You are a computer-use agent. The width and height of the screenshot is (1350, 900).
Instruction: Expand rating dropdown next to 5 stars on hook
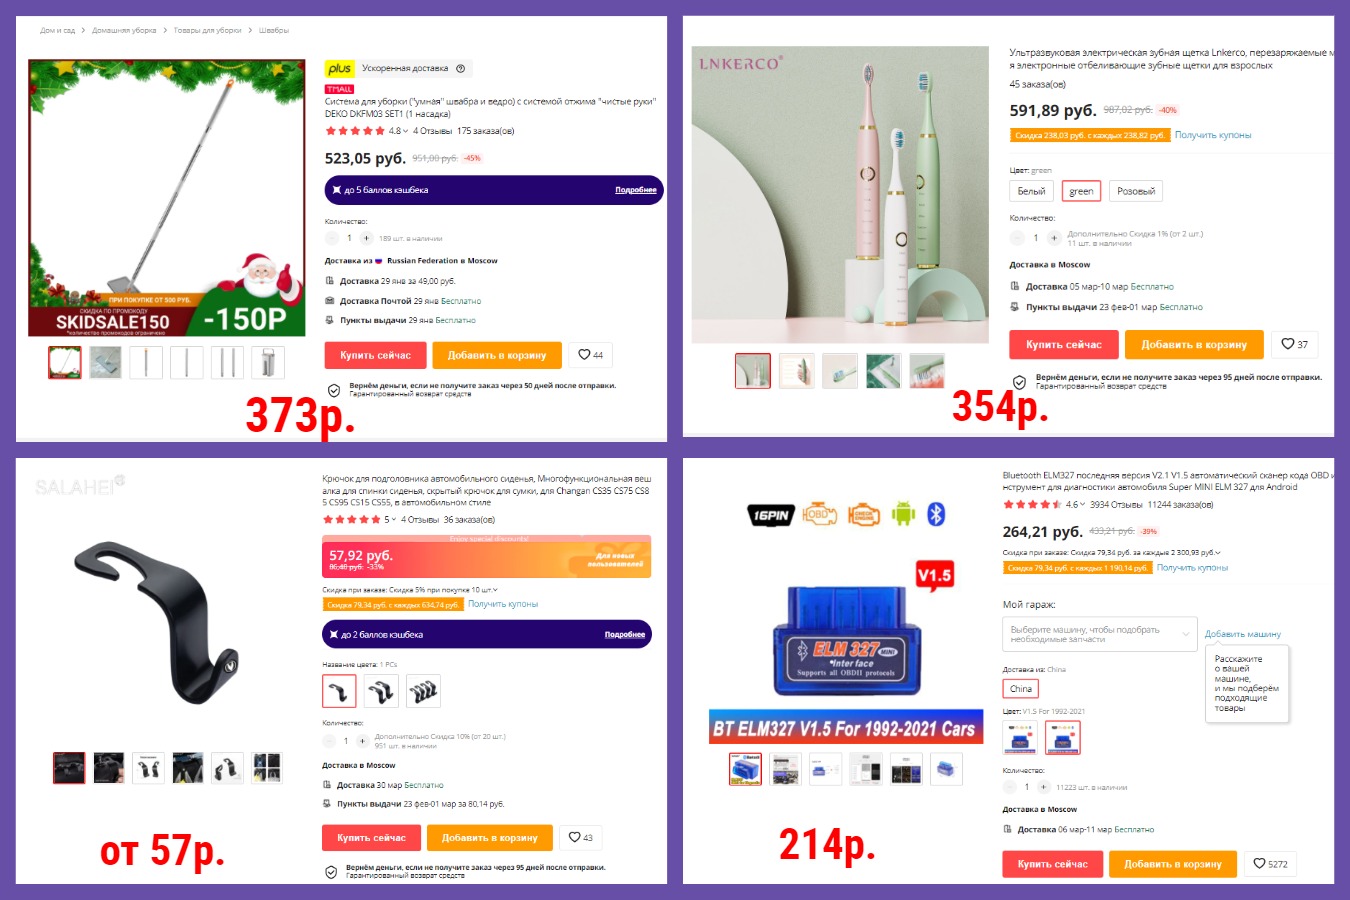click(394, 519)
